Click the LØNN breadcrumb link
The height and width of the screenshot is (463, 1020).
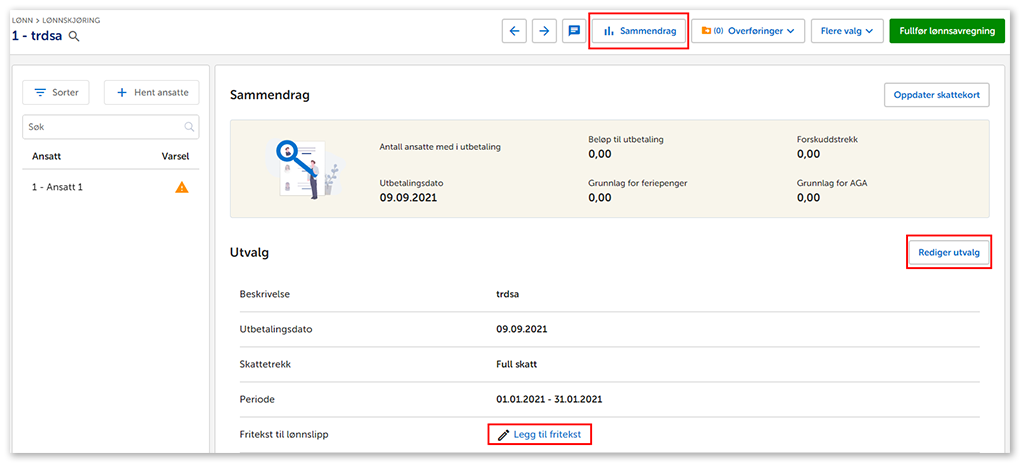22,20
